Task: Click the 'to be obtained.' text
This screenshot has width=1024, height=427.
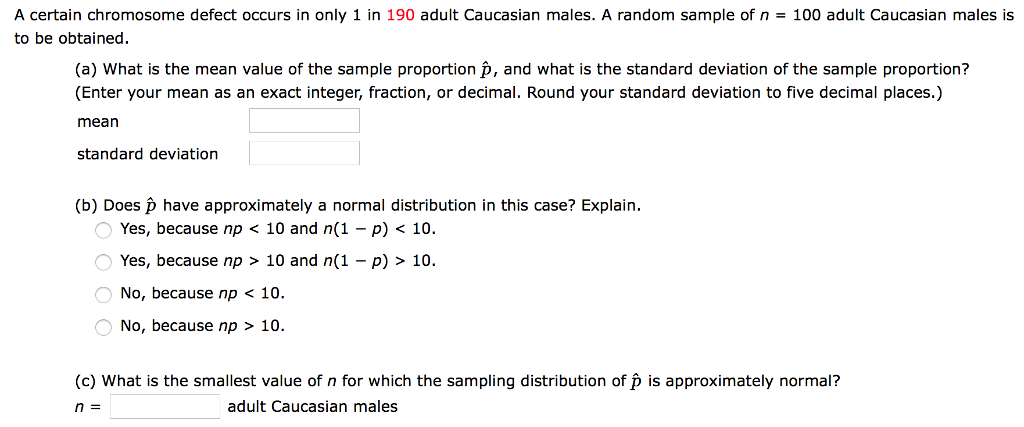Action: [x=71, y=38]
